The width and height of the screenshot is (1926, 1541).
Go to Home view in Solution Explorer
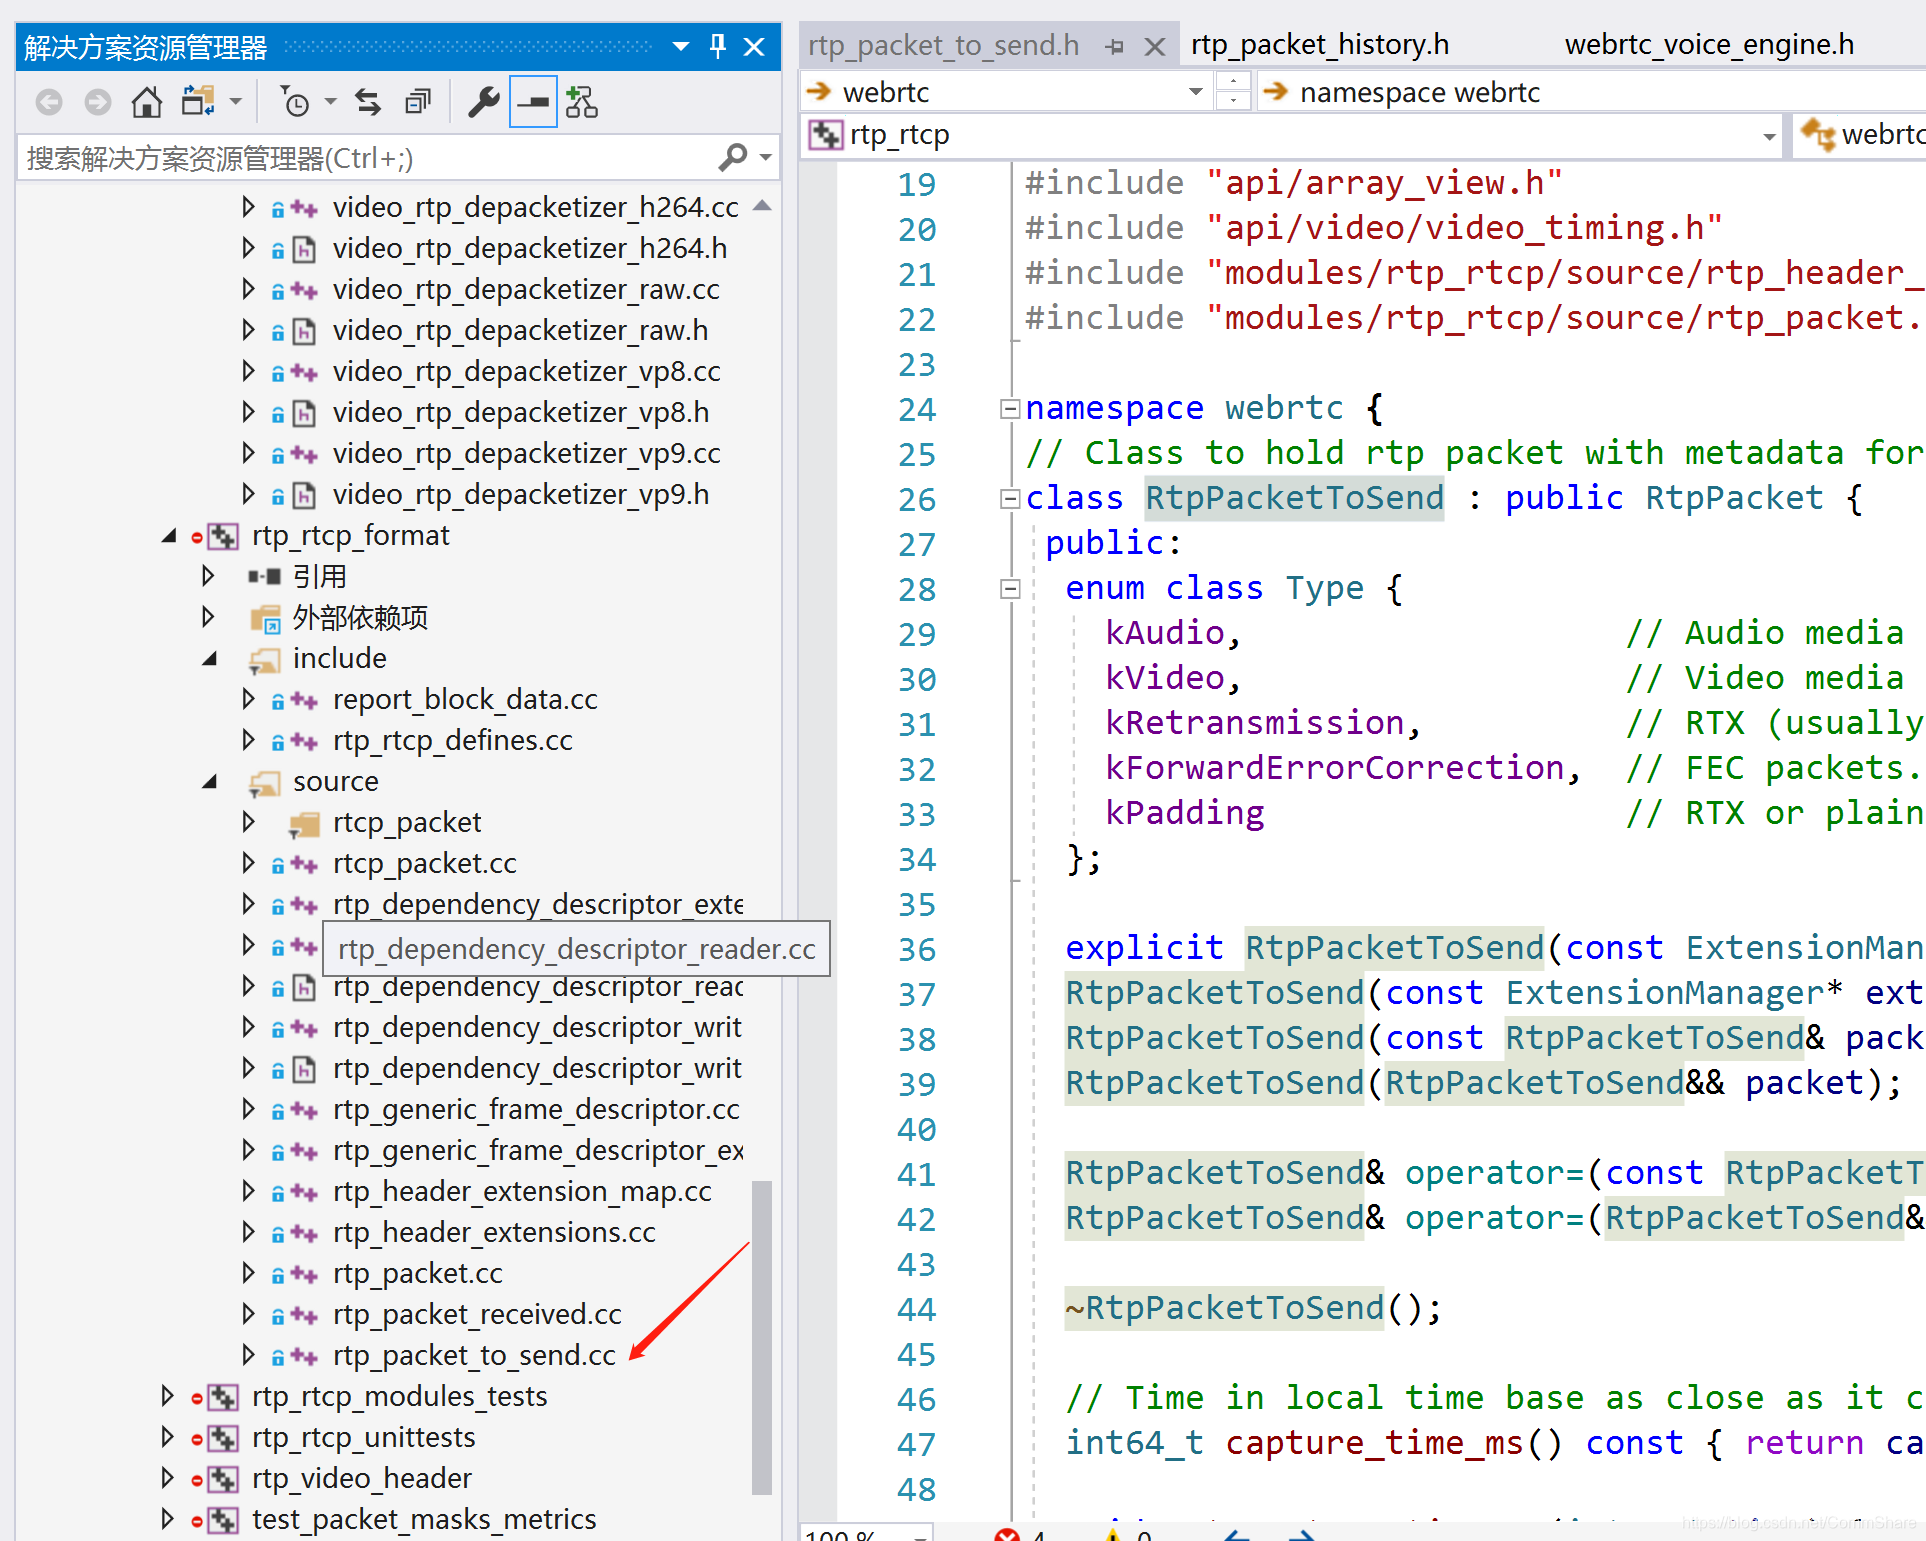pyautogui.click(x=146, y=102)
